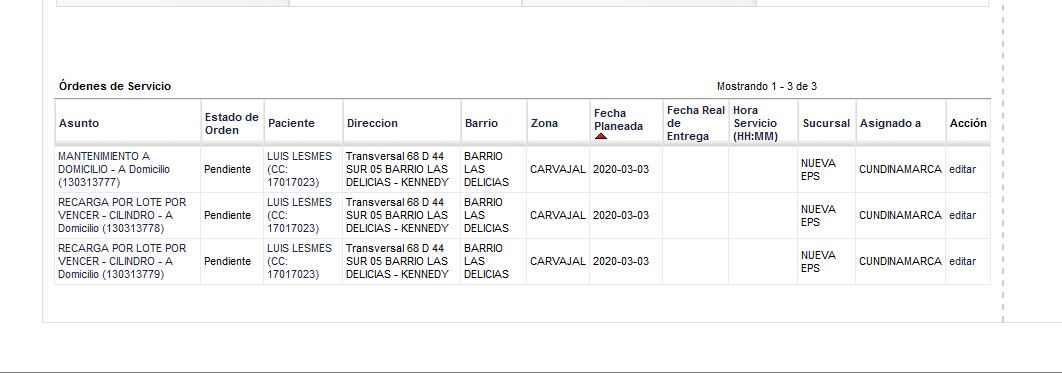Click the red sort arrow under Fecha Planeada

pos(601,137)
